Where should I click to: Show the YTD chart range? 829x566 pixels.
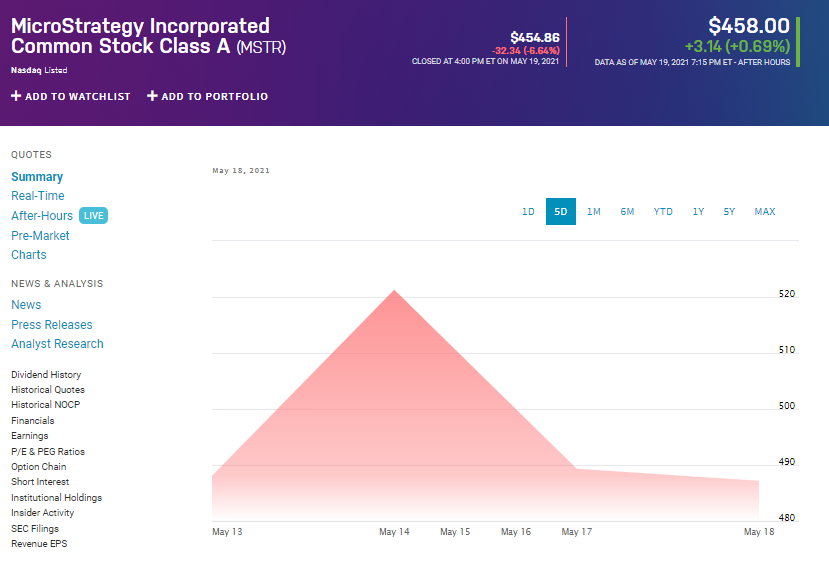pos(663,211)
